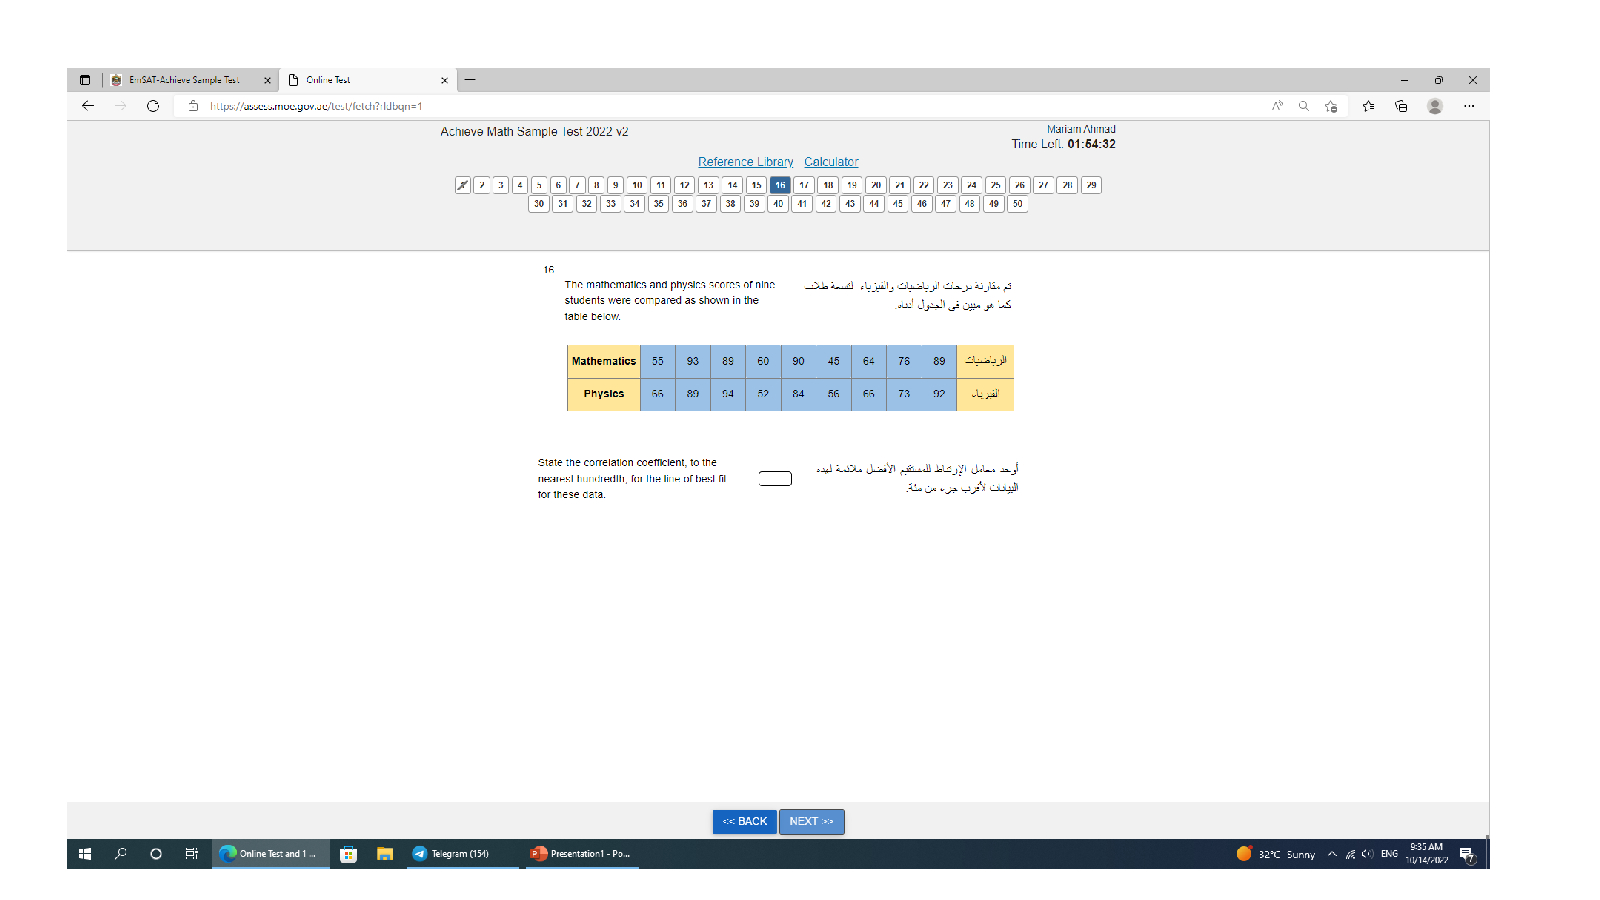Open the Reference Library link
The image size is (1600, 900).
745,162
